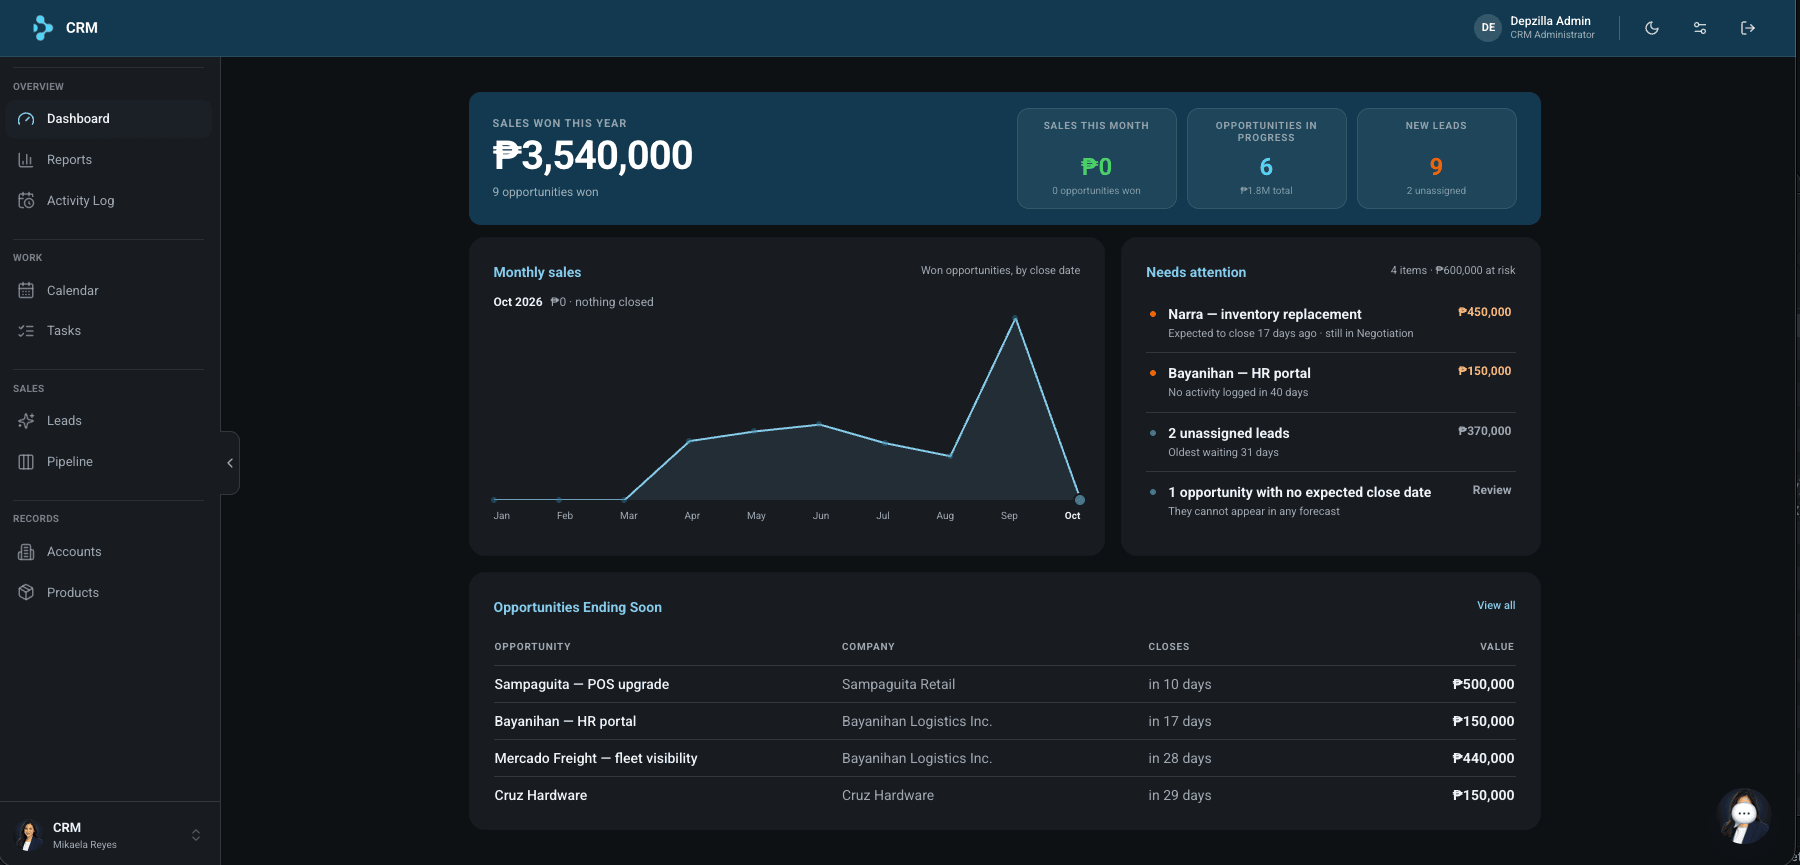The height and width of the screenshot is (865, 1800).
Task: Click Sampaguita Retail company cell
Action: 898,685
